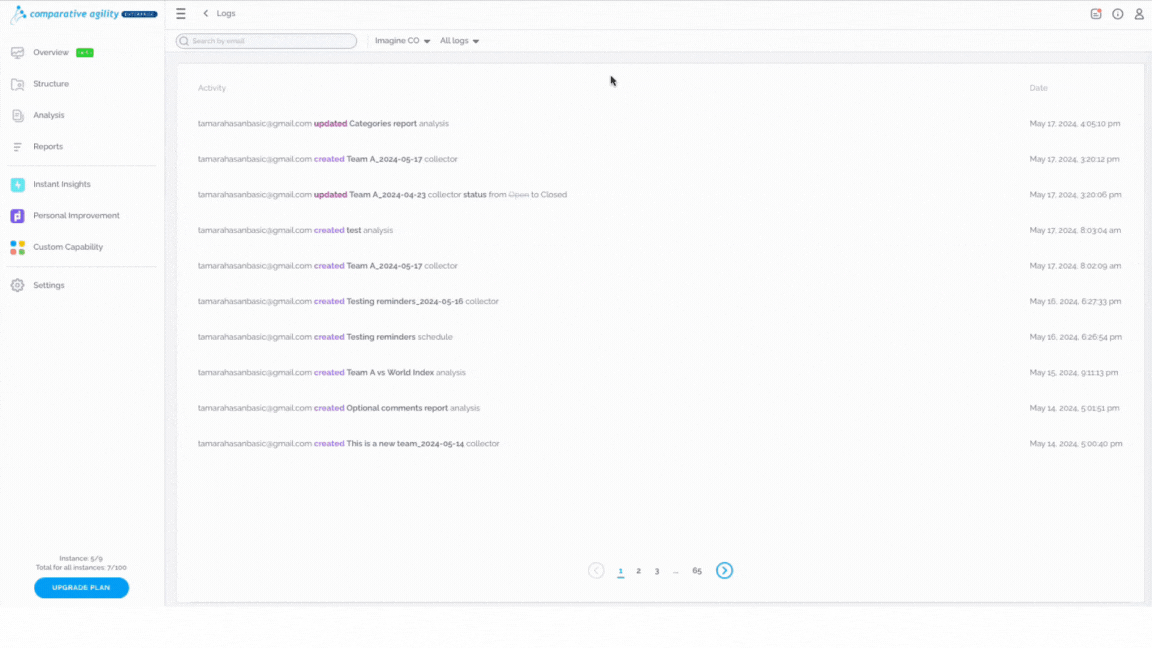The width and height of the screenshot is (1152, 648).
Task: Click the updated Categories report log entry
Action: point(323,124)
